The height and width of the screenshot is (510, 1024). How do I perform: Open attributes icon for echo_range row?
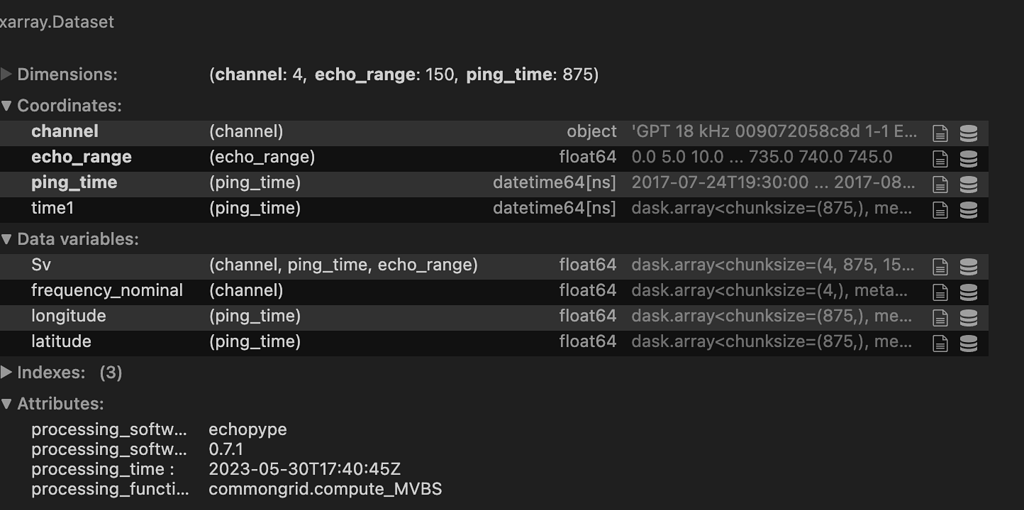(x=940, y=159)
